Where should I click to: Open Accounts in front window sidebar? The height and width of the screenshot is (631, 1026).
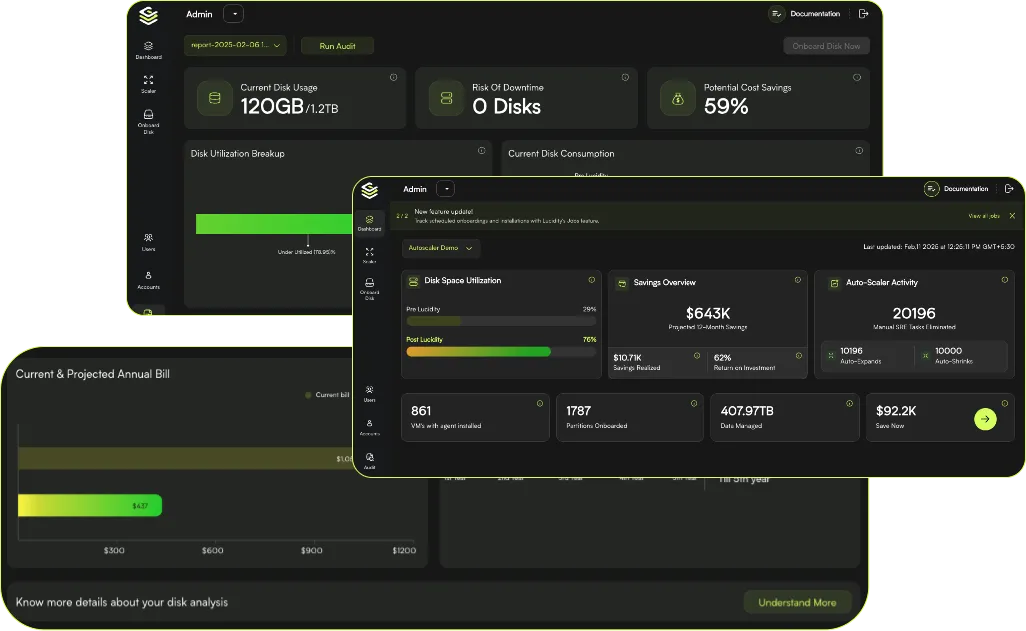pyautogui.click(x=370, y=427)
